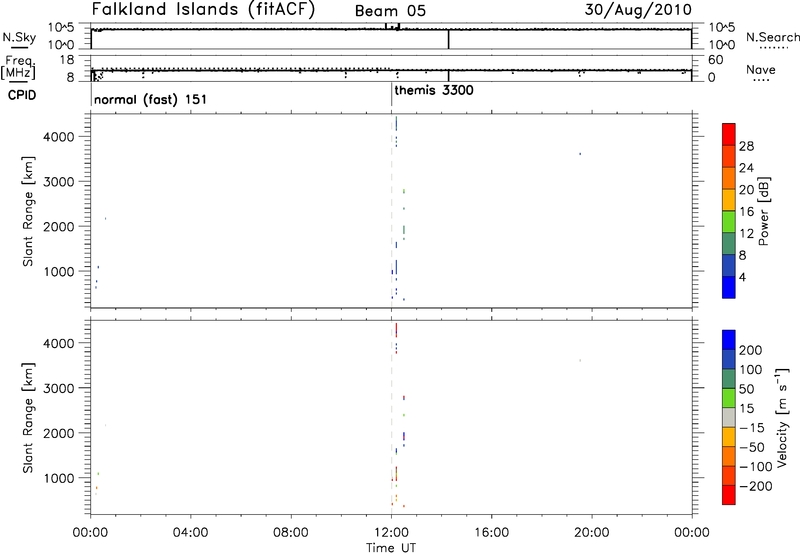This screenshot has height=554, width=800.
Task: Click the red bottom segment of the Velocity colorbar
Action: tap(729, 495)
